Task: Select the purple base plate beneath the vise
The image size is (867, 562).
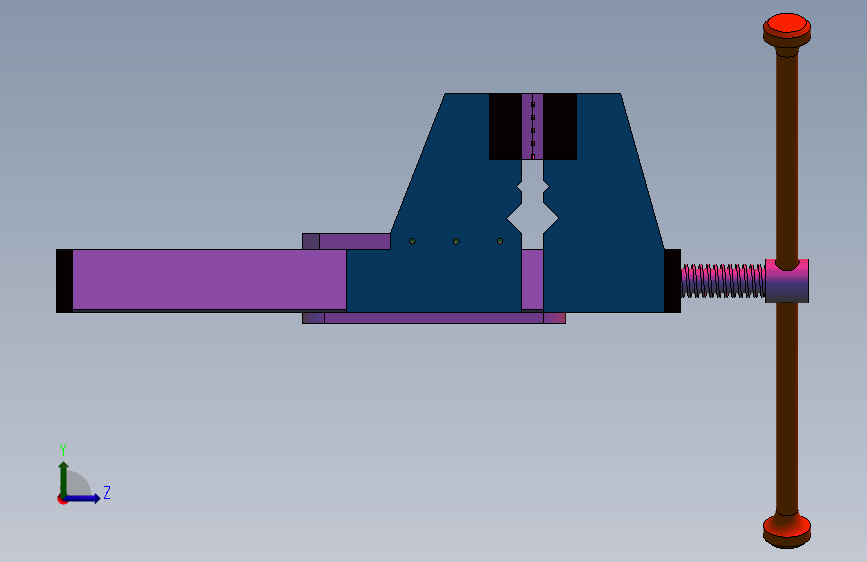Action: (434, 318)
